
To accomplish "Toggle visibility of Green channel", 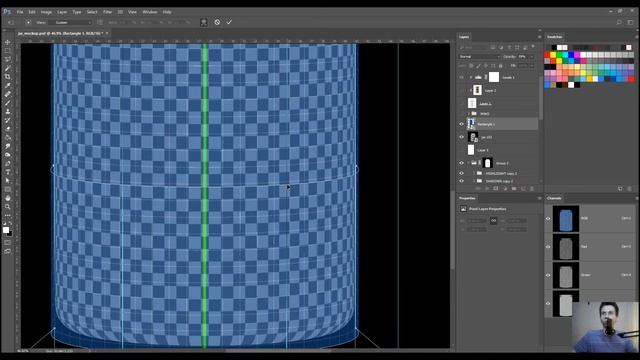I will (548, 275).
